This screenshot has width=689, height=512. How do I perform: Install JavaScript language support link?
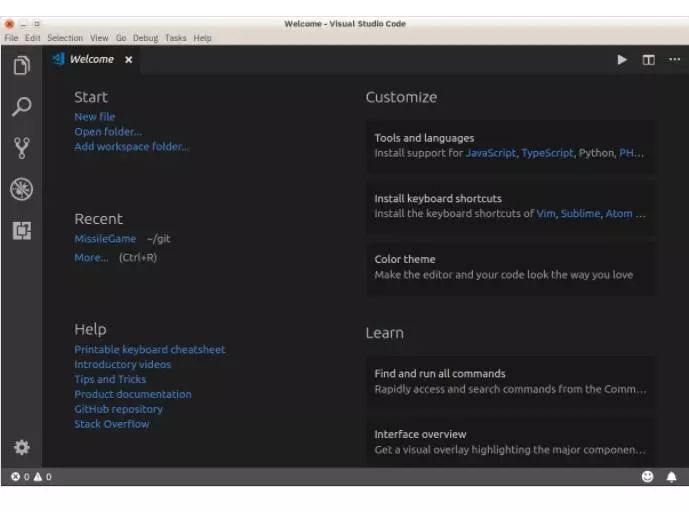point(491,153)
